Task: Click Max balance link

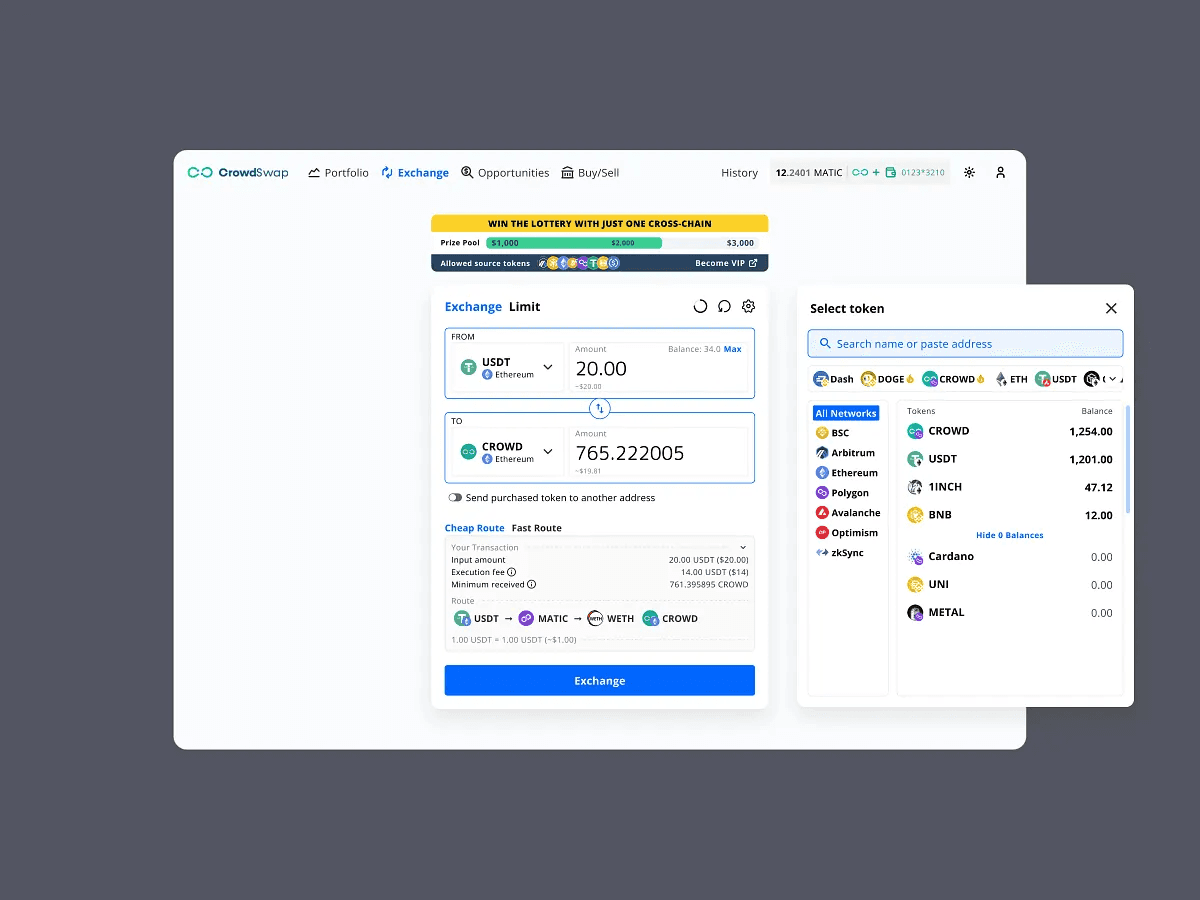Action: [733, 349]
